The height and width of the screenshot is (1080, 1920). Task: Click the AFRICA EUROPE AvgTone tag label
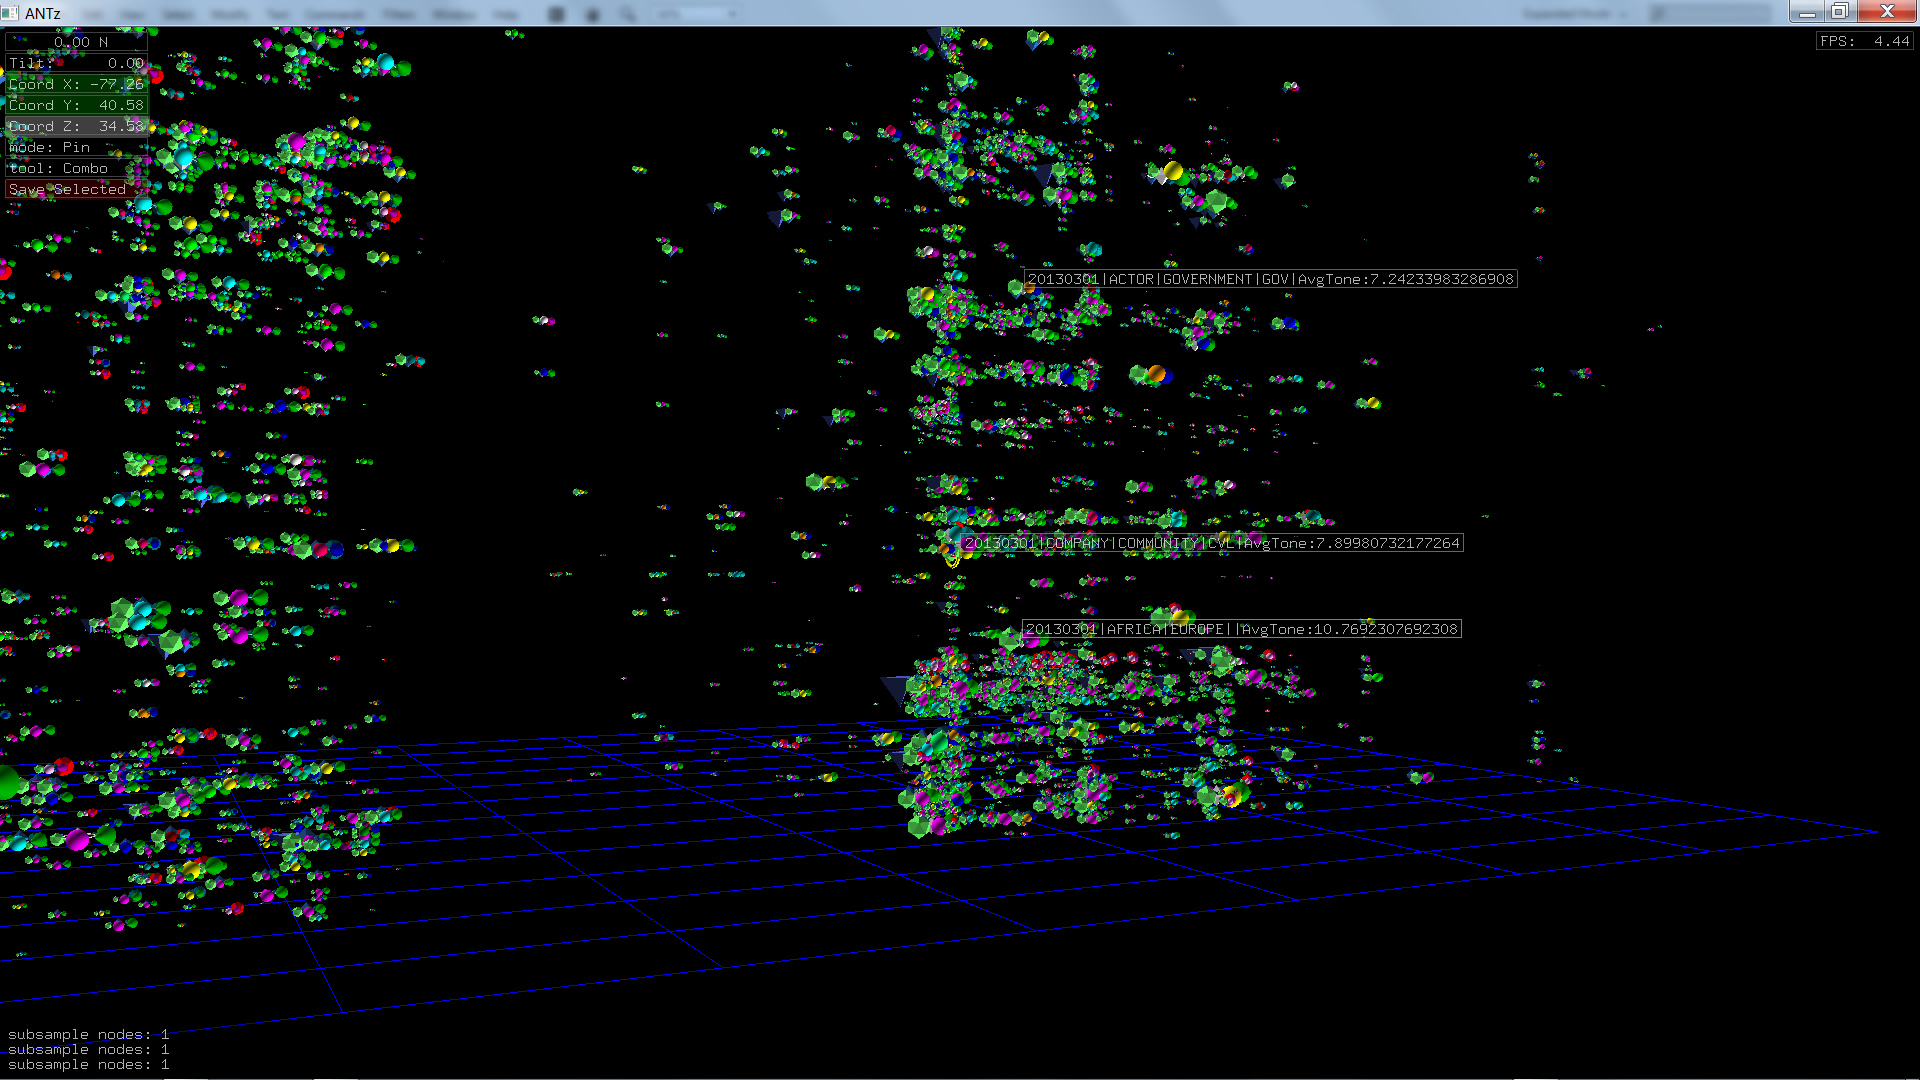(x=1241, y=629)
